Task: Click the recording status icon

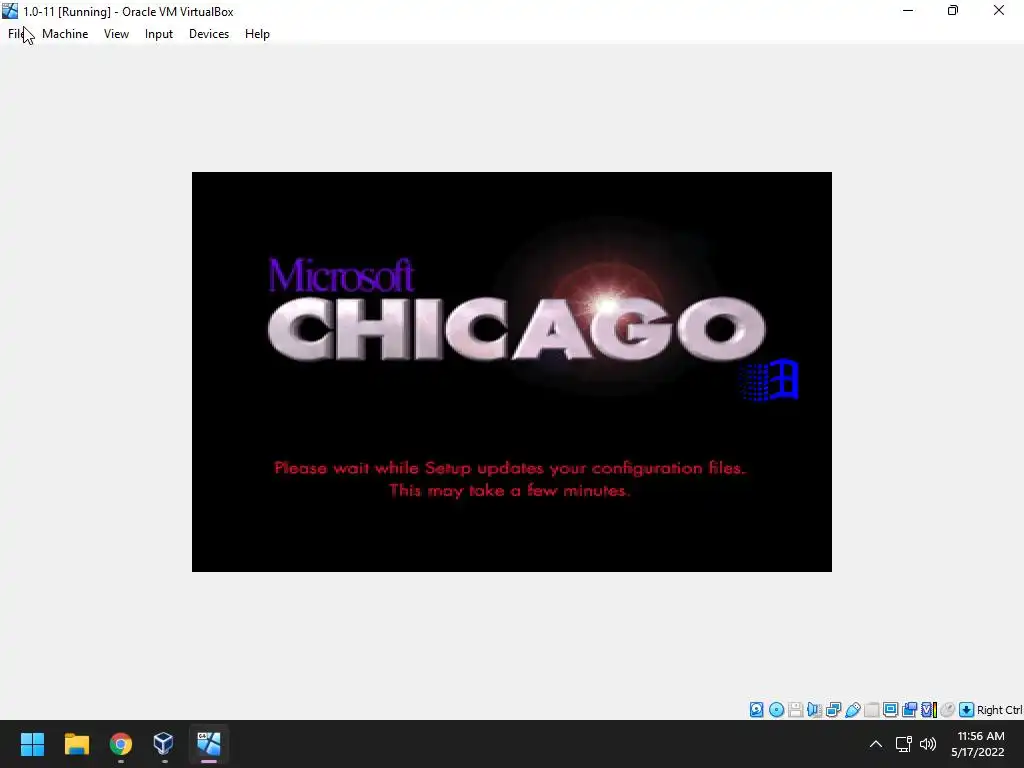Action: (909, 710)
